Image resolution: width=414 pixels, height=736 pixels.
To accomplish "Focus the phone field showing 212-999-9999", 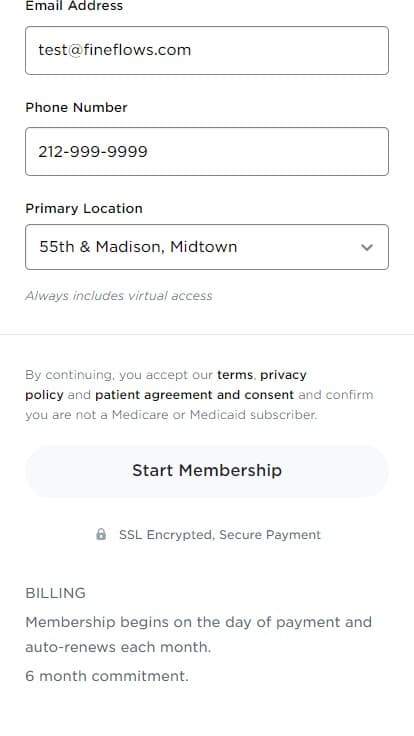I will click(x=207, y=152).
